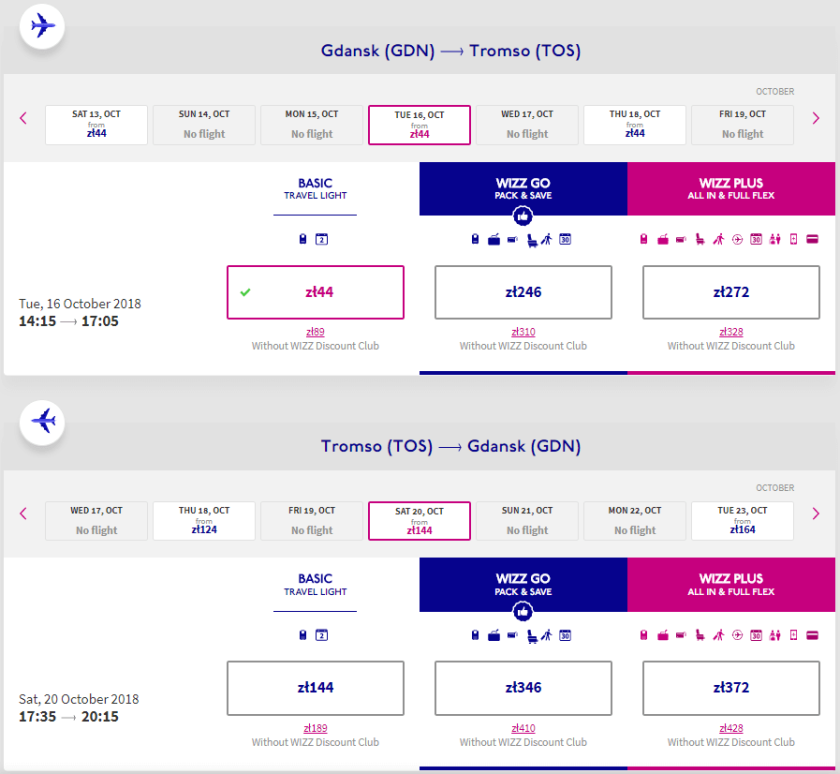Click thumbs-up badge on return WIZZ GO
This screenshot has height=774, width=840.
(x=522, y=612)
